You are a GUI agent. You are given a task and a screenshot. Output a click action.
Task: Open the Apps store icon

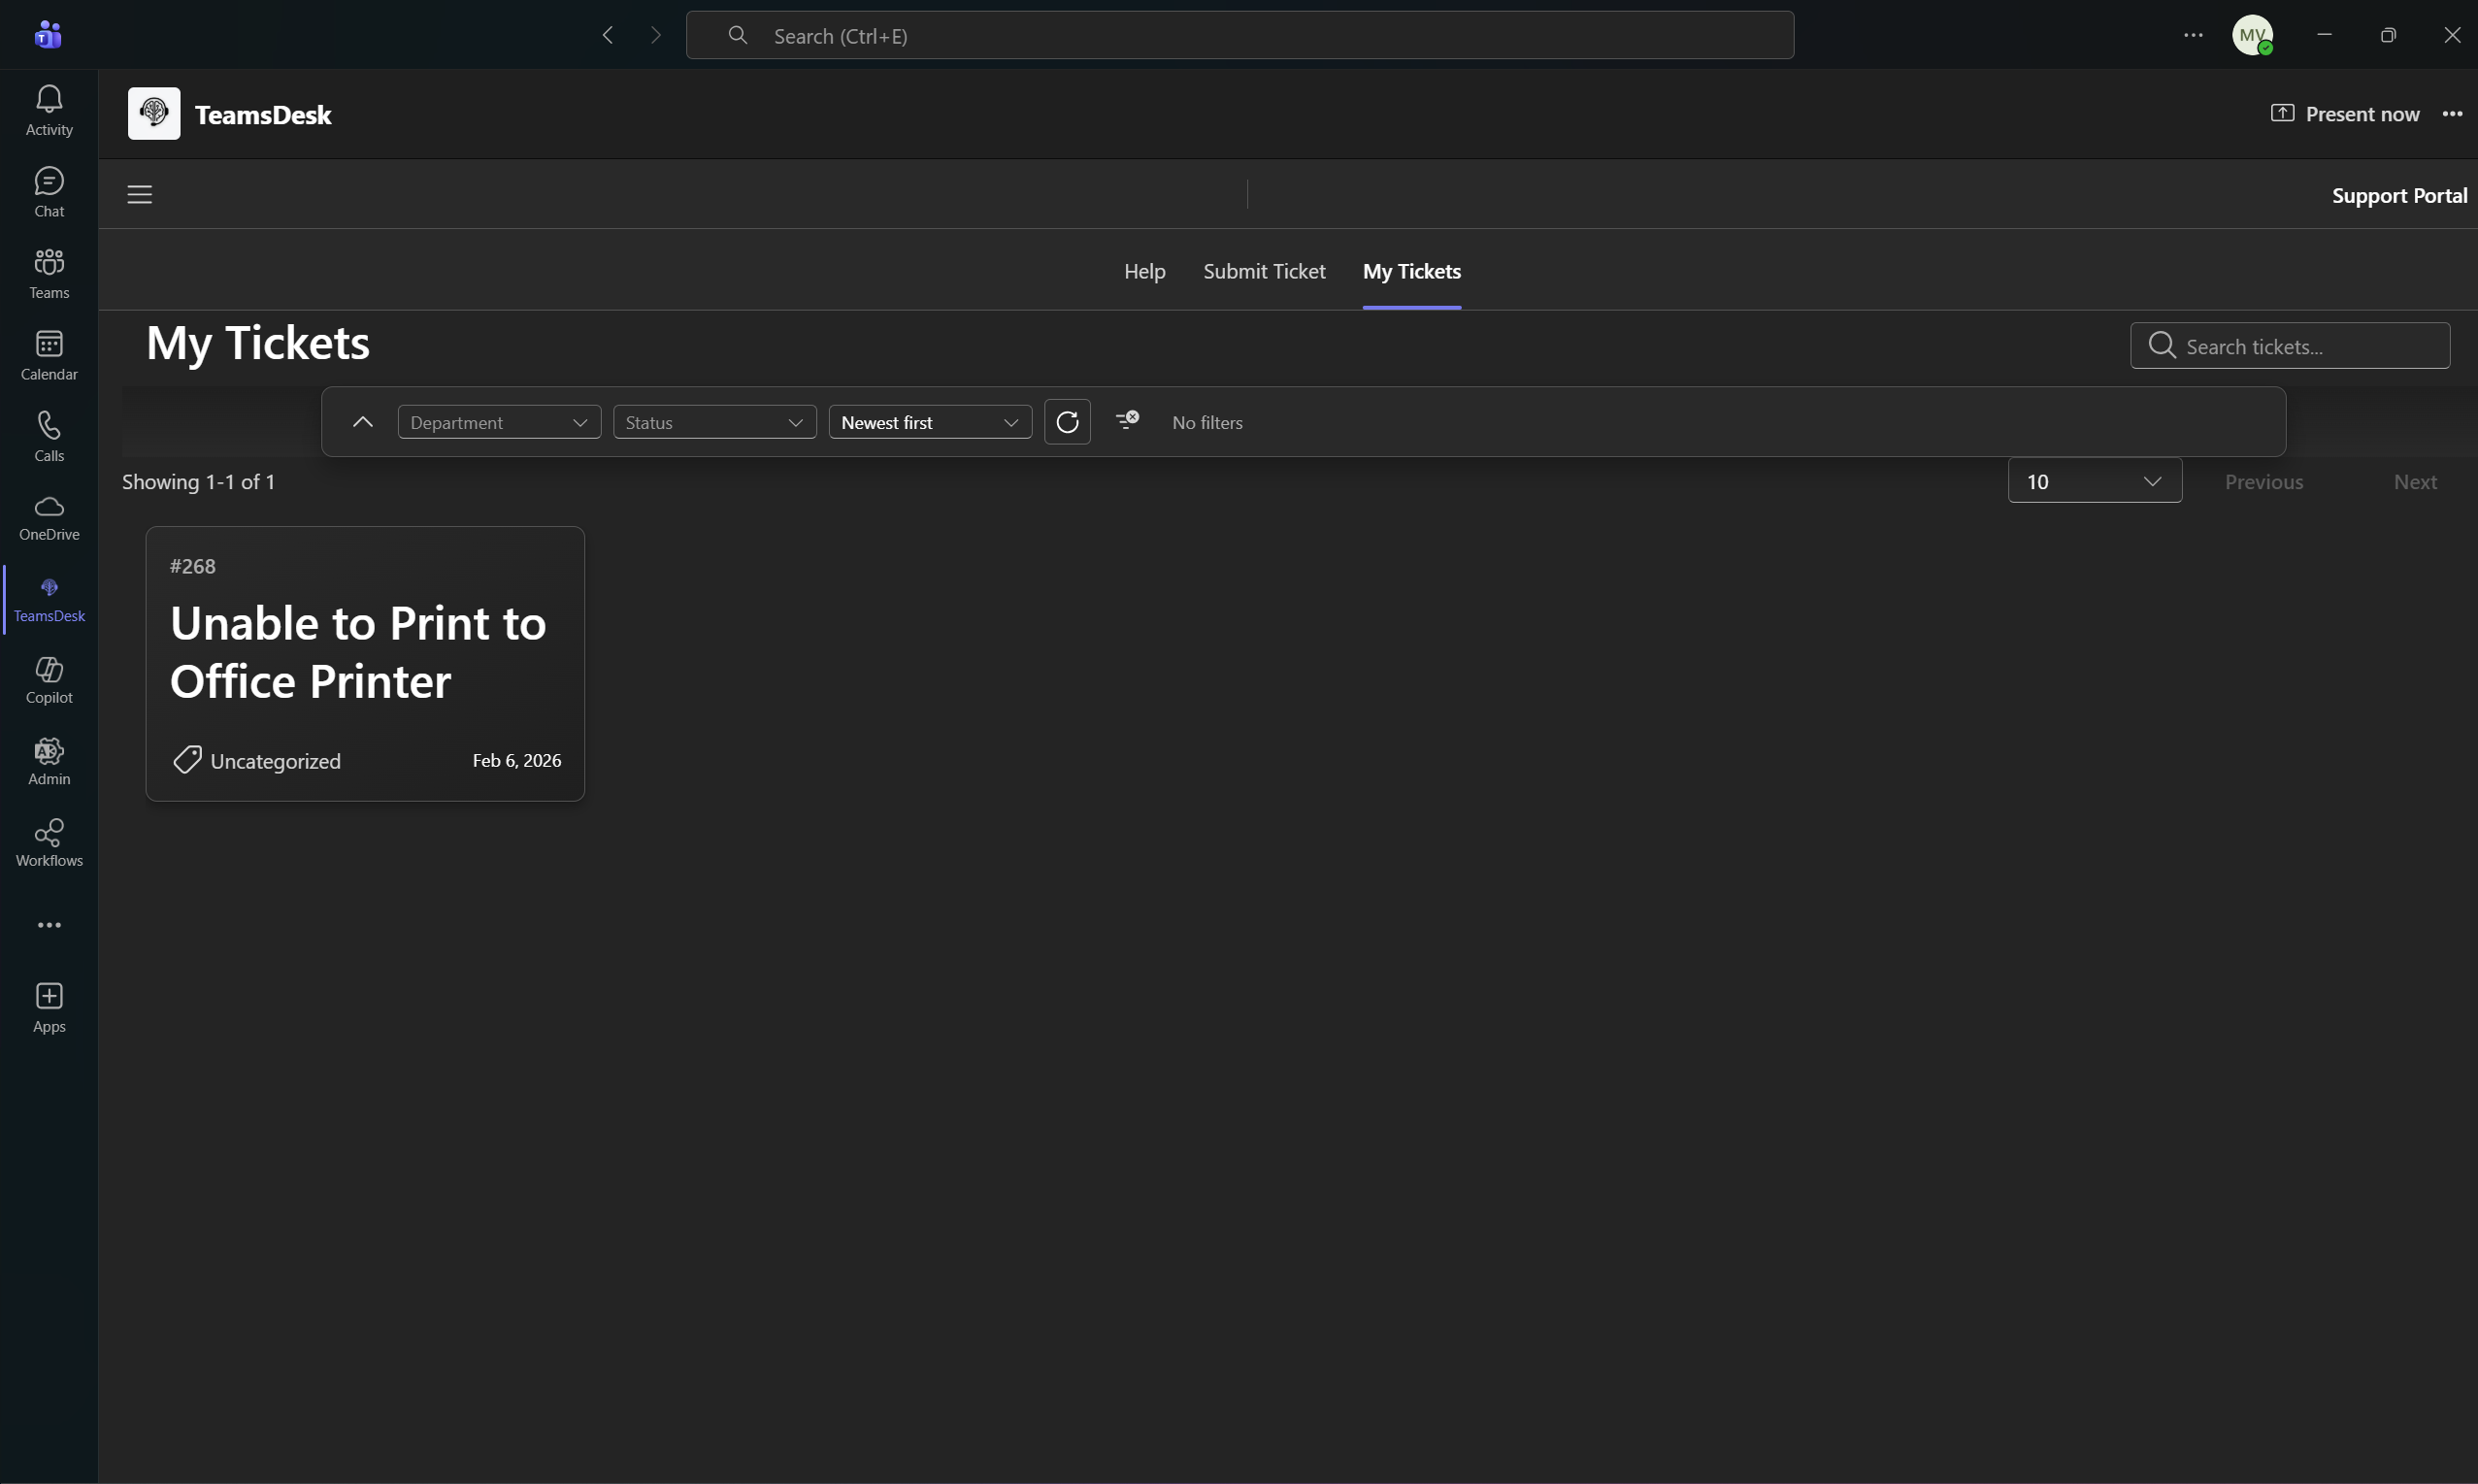pyautogui.click(x=49, y=1007)
